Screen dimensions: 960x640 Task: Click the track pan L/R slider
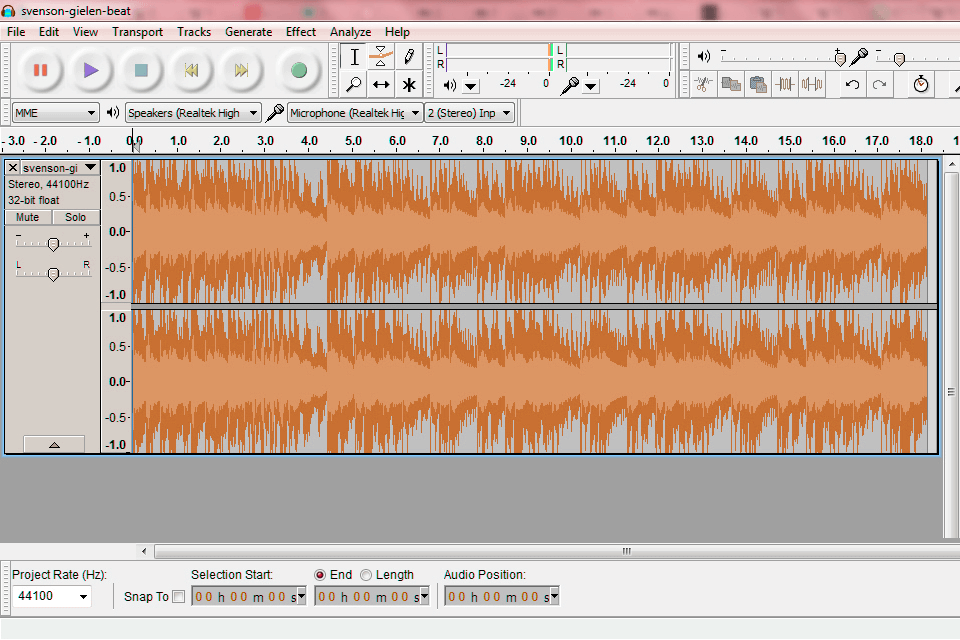pos(53,273)
